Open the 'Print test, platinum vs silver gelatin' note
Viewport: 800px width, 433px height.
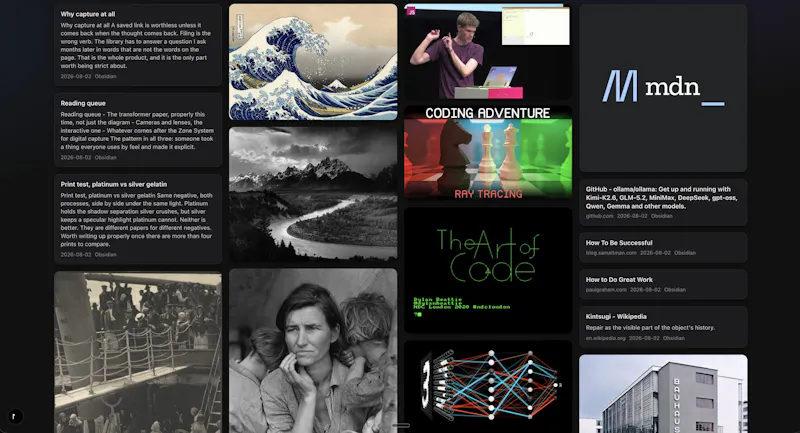(x=138, y=219)
